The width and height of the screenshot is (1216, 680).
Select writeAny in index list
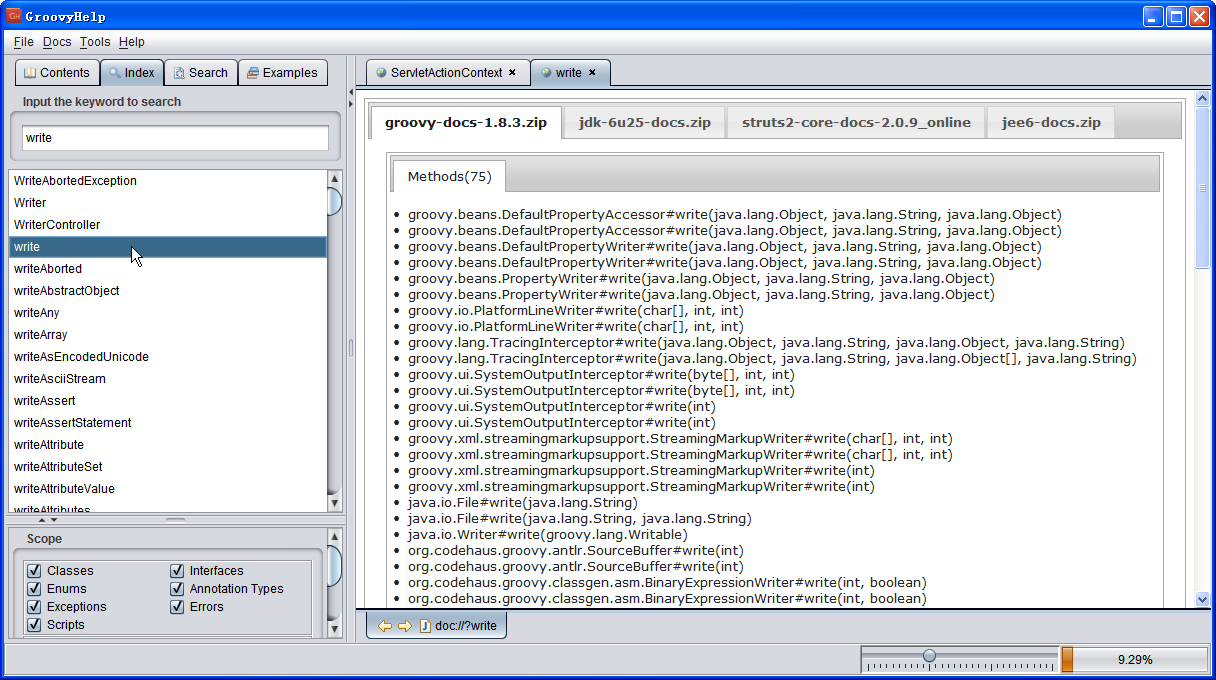(168, 313)
